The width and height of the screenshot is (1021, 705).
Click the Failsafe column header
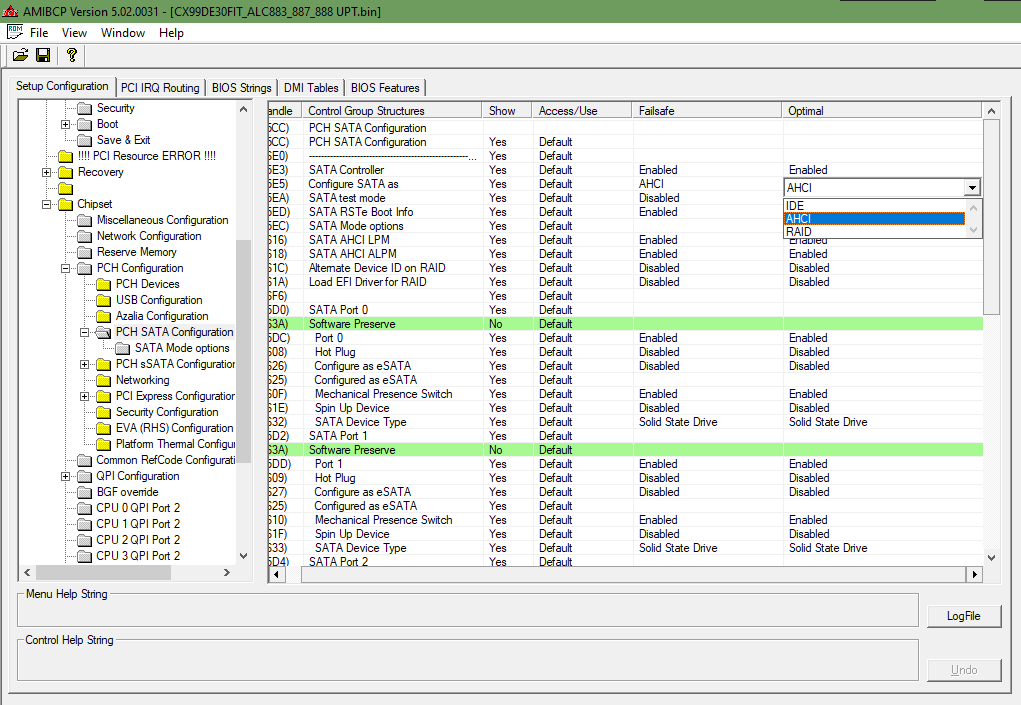706,111
